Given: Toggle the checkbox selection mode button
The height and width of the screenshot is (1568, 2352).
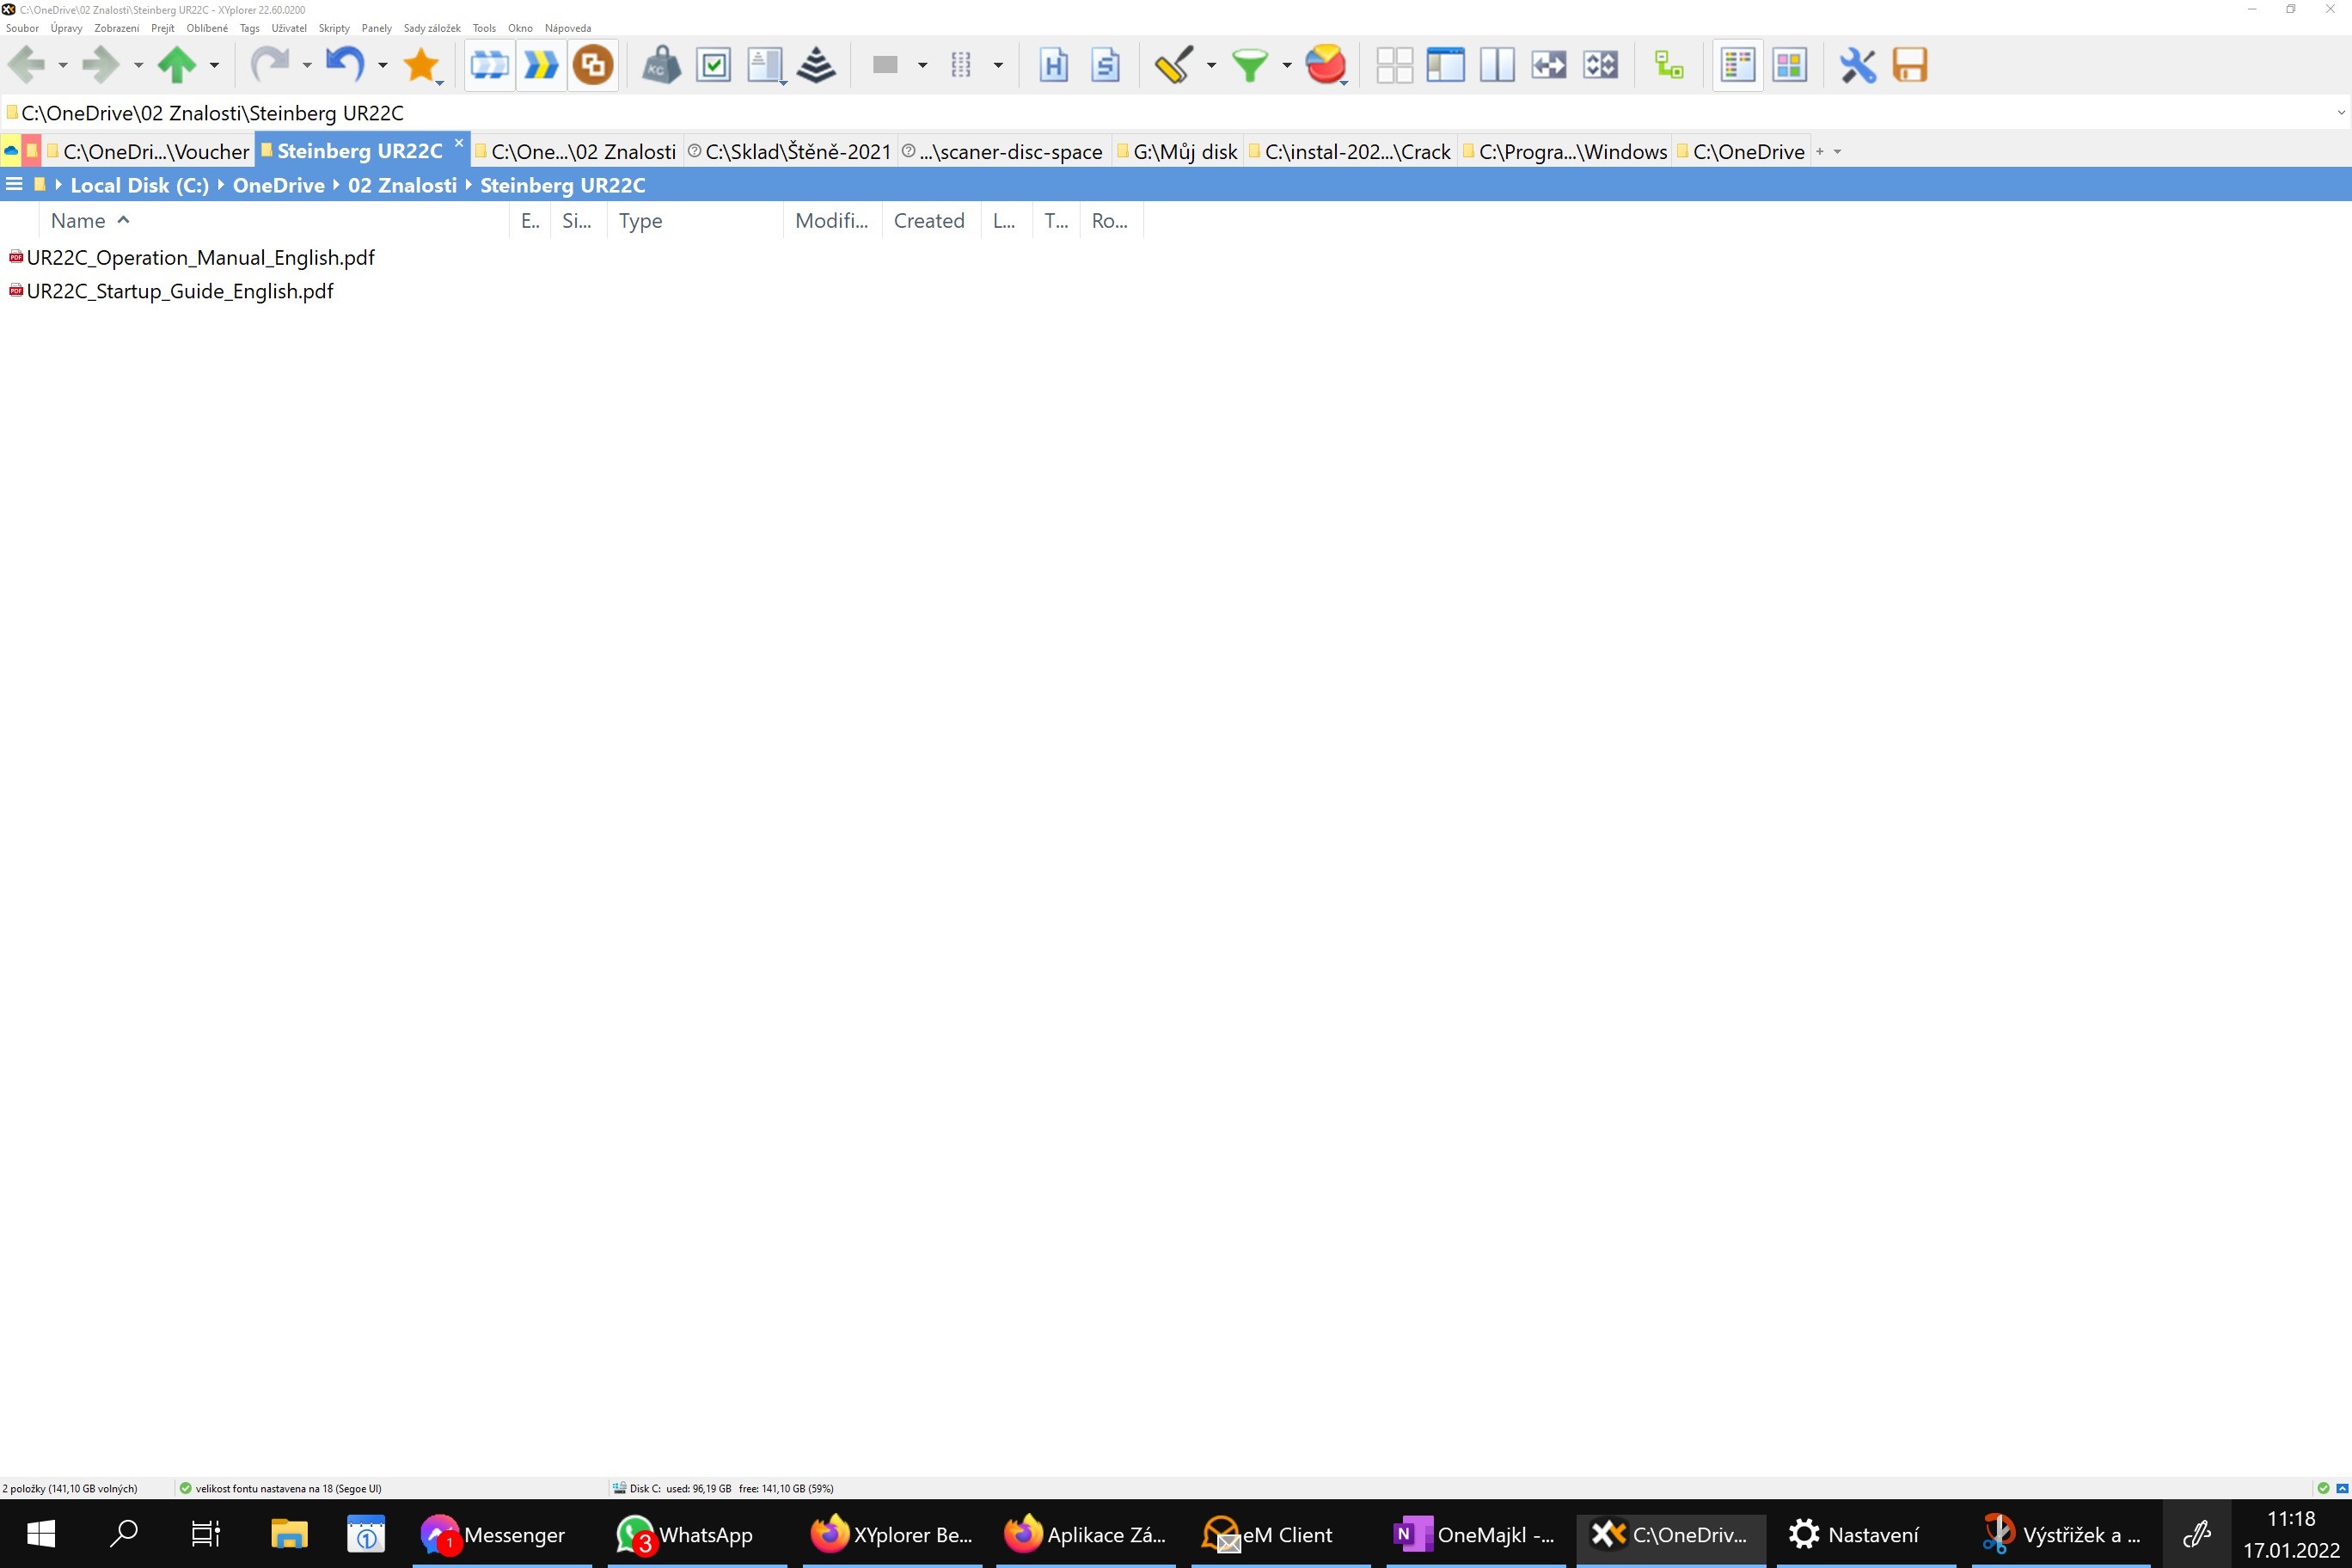Looking at the screenshot, I should pyautogui.click(x=713, y=65).
